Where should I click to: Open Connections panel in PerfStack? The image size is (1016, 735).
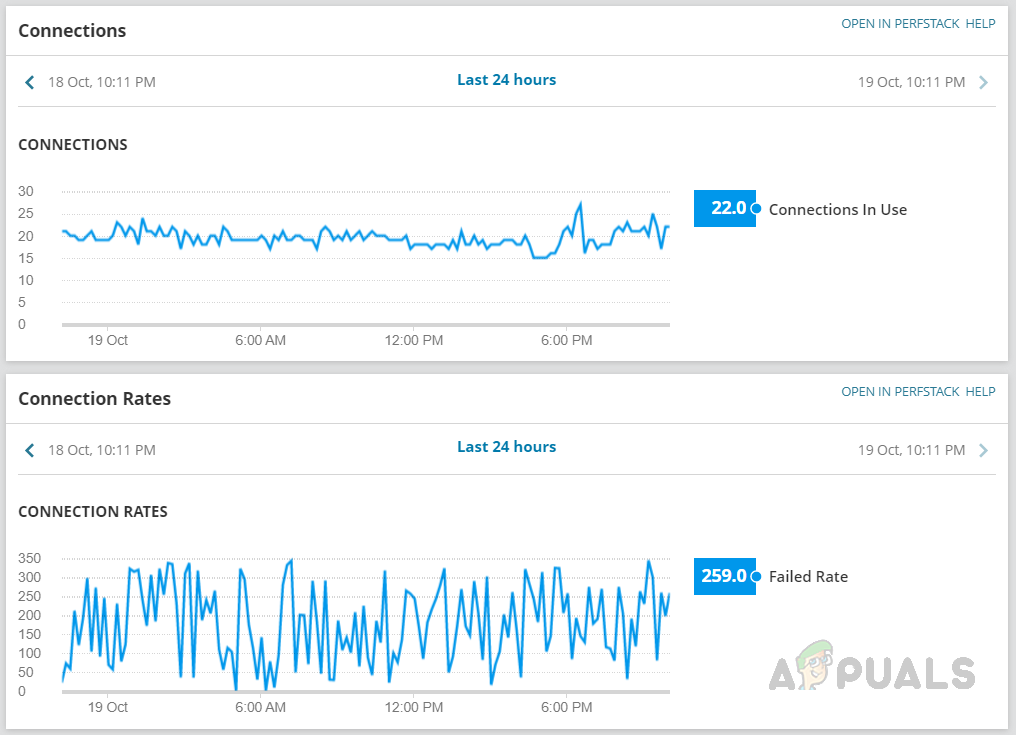pyautogui.click(x=900, y=24)
